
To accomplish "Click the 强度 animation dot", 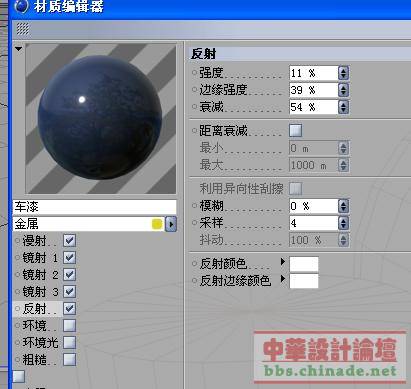I will click(x=194, y=72).
